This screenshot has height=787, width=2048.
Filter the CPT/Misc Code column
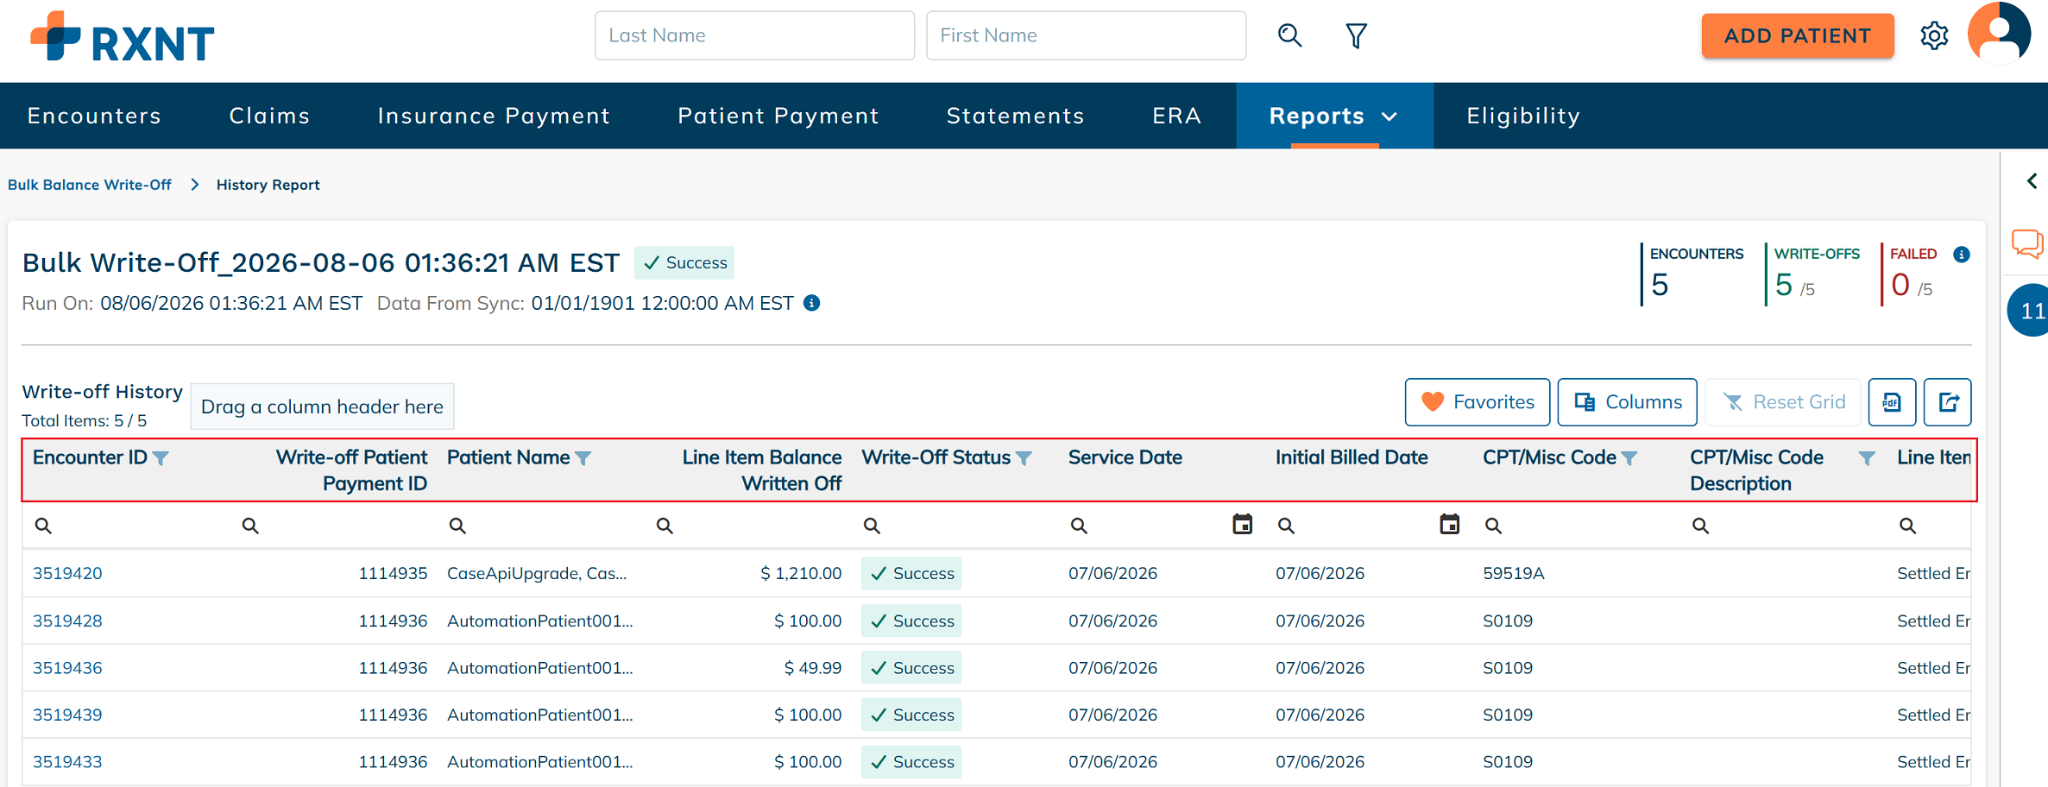[x=1629, y=458]
